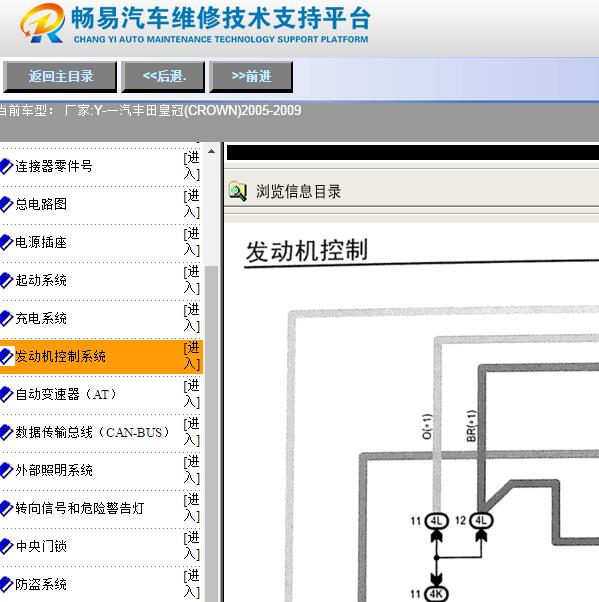Open 总电路图 via its [进入] link
The width and height of the screenshot is (599, 602).
(x=192, y=204)
